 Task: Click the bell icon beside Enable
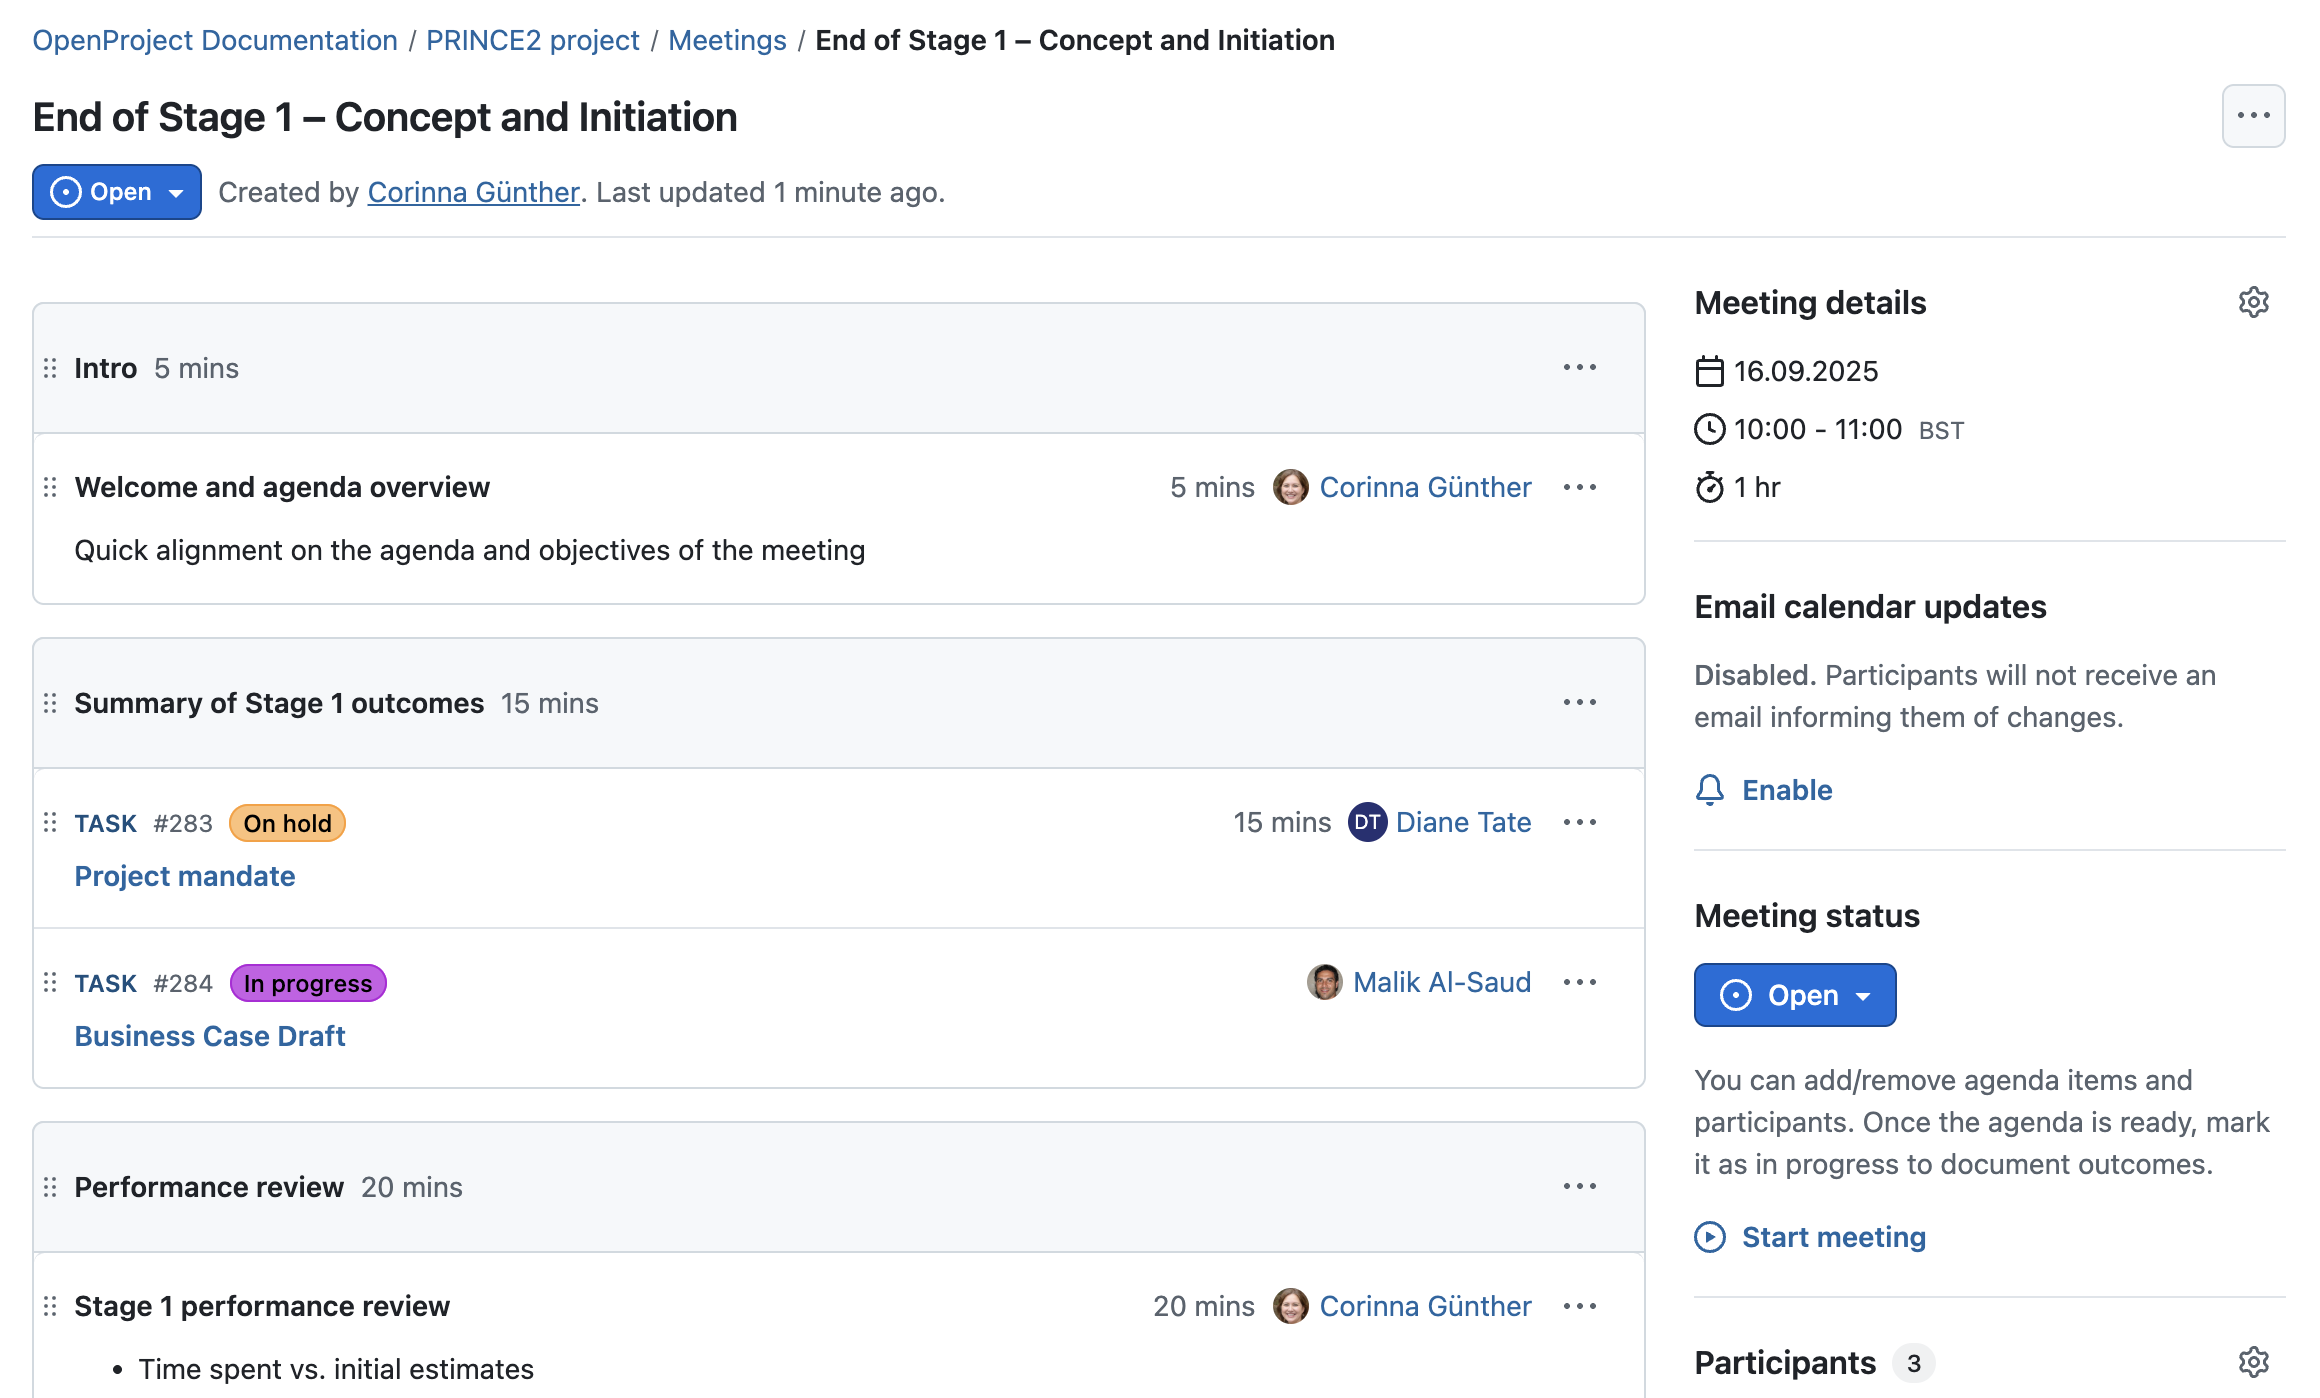(1710, 790)
